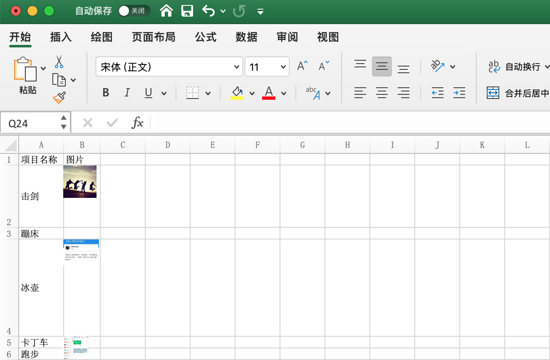Undo the last action
The height and width of the screenshot is (360, 550).
(208, 11)
